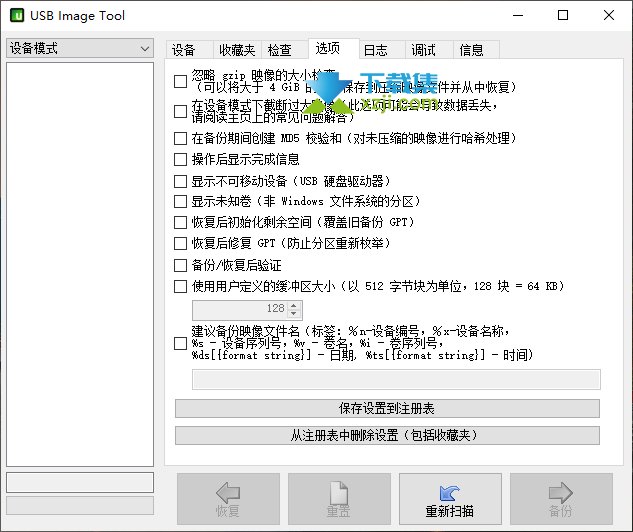Screen dimensions: 633x532
Task: Click the buffer size 128 field
Action: pyautogui.click(x=241, y=310)
